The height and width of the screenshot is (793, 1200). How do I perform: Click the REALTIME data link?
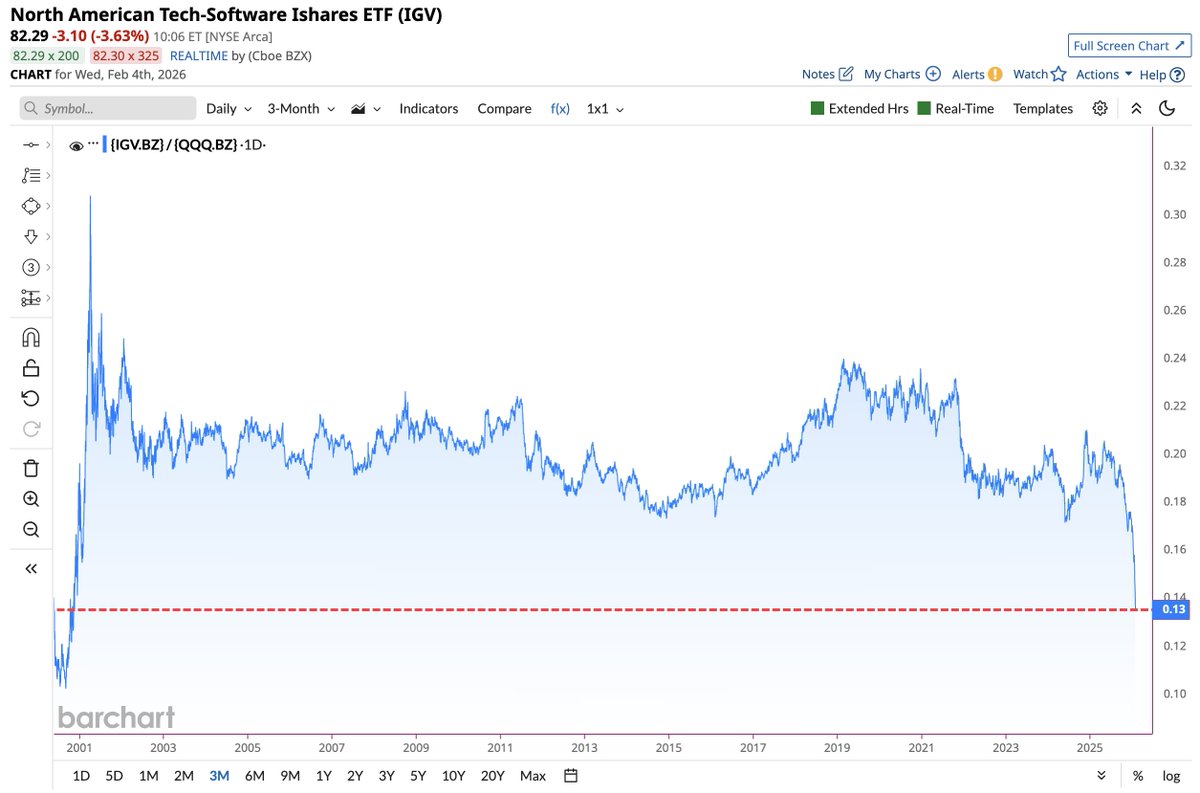(x=199, y=56)
